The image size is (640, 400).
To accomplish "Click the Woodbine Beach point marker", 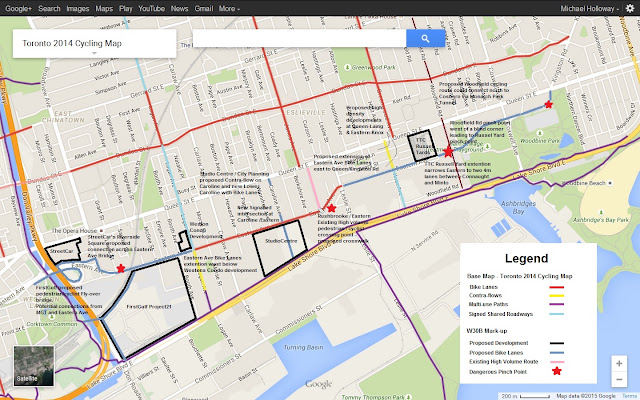I will tap(610, 183).
